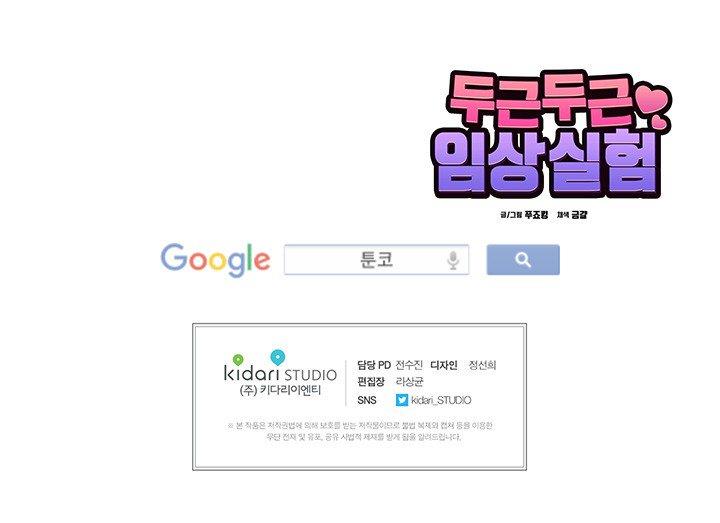Click the pink 두근두근 title text
The image size is (720, 523).
tap(540, 101)
